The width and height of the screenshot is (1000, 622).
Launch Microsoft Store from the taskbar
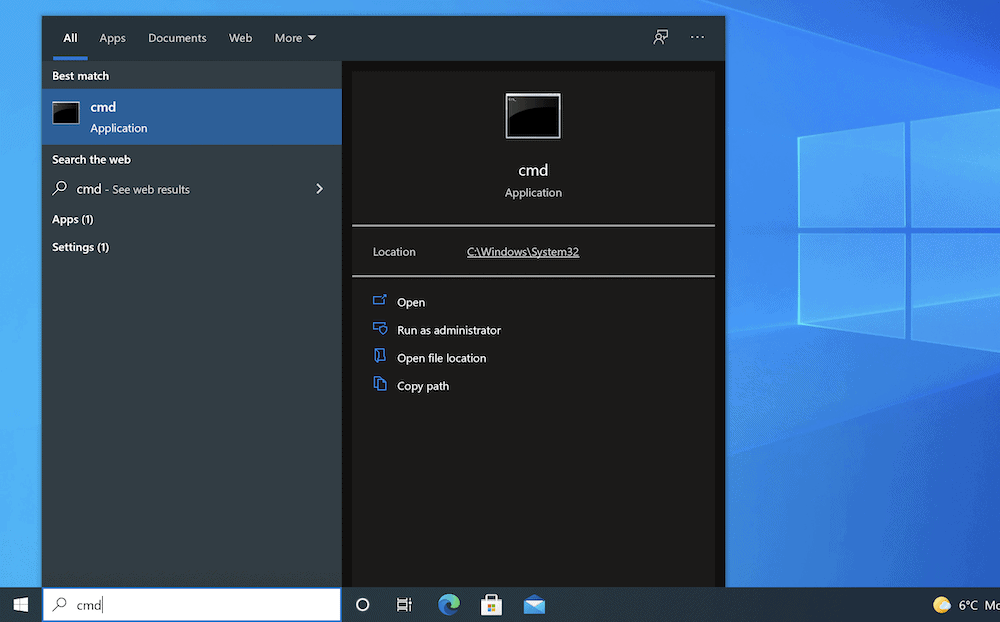pos(491,605)
